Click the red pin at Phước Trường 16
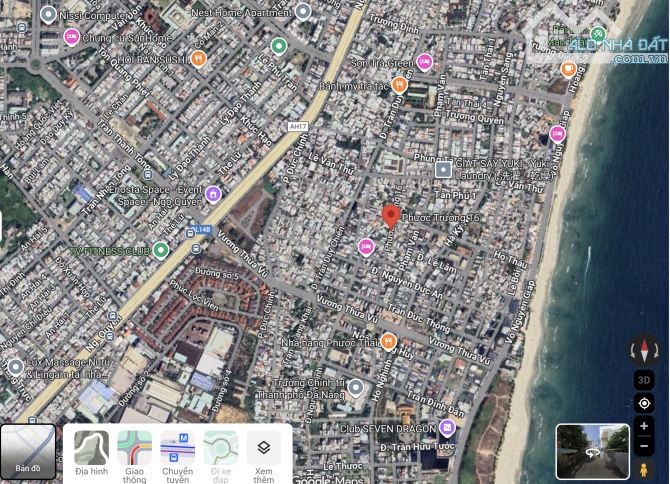The image size is (670, 484). pos(391,215)
